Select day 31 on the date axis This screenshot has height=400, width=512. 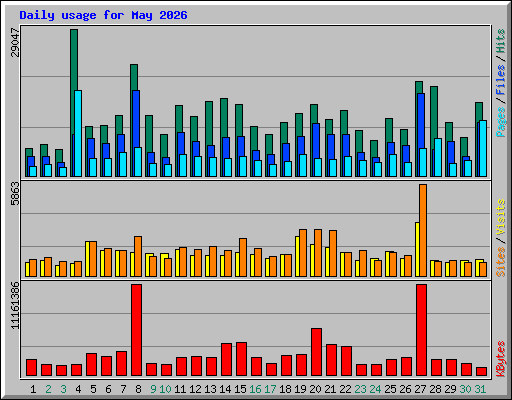click(x=480, y=389)
